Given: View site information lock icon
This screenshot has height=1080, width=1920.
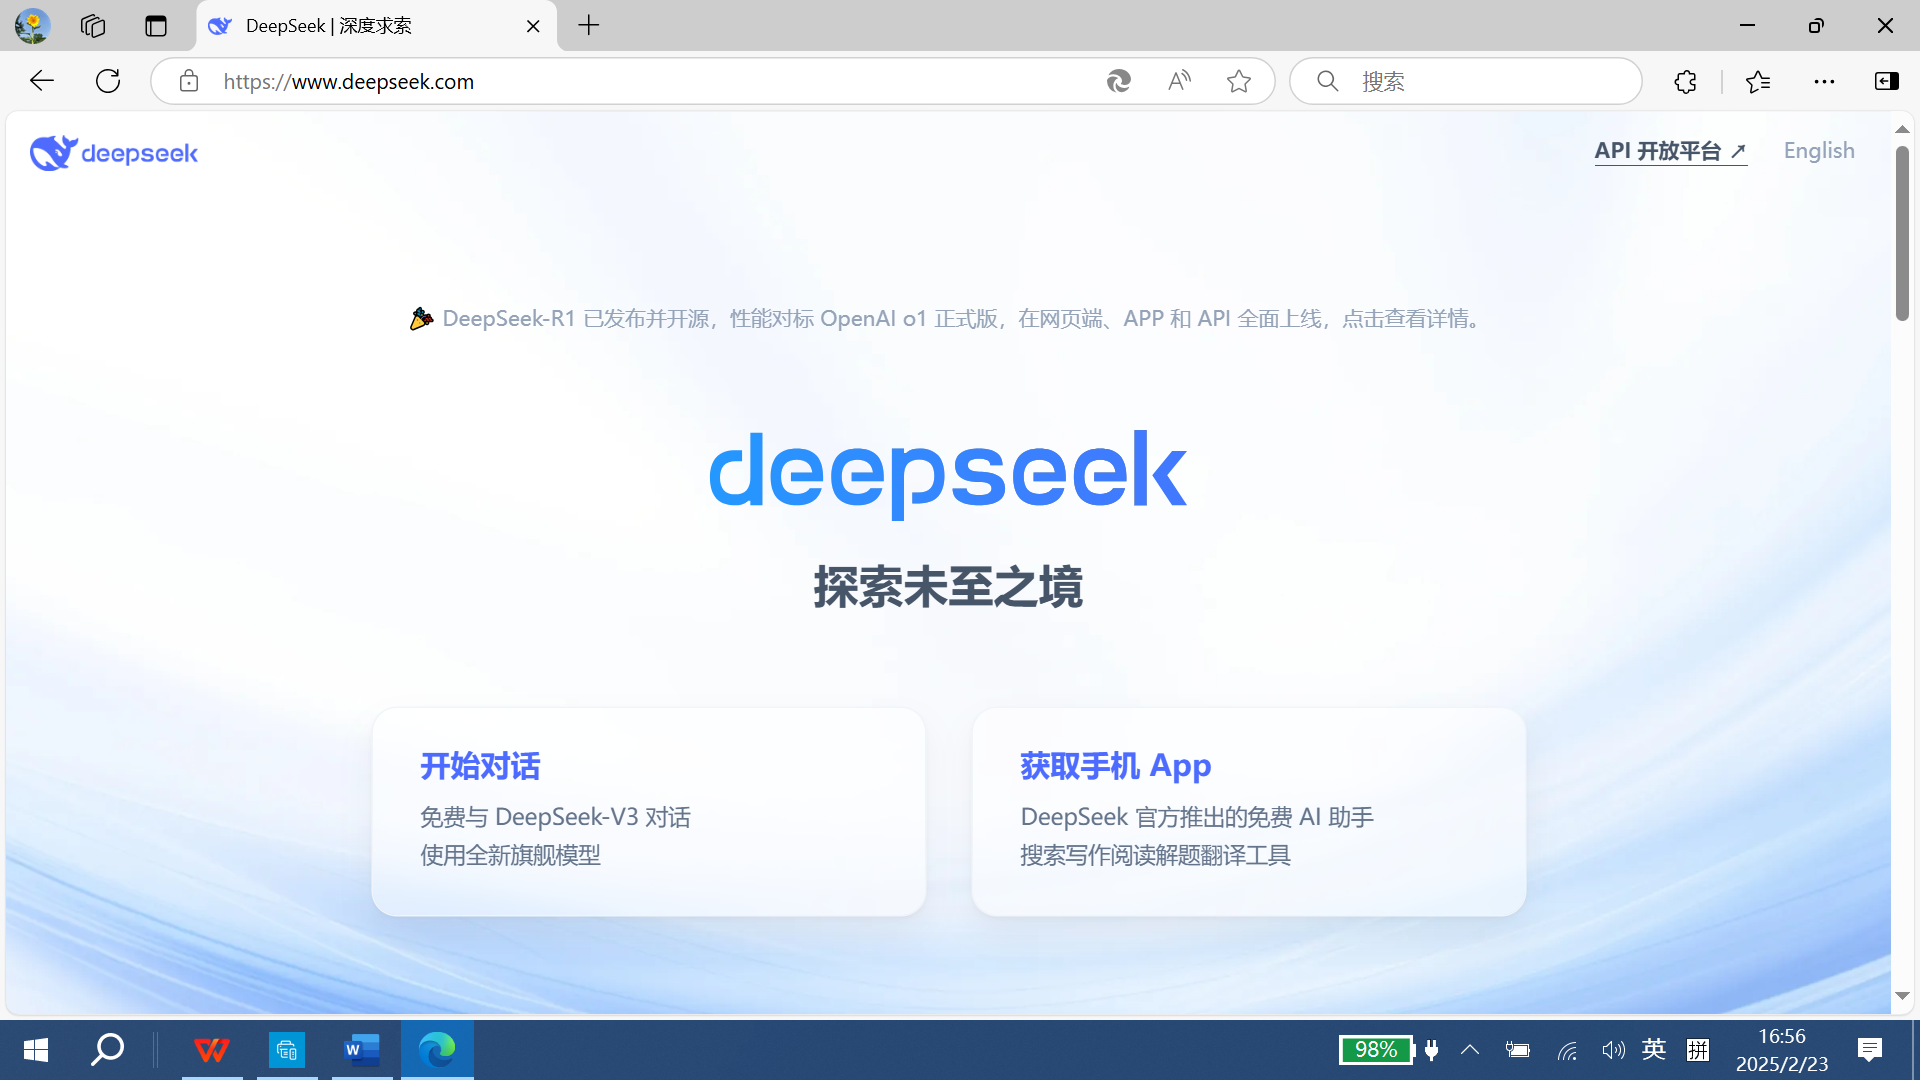Looking at the screenshot, I should pos(189,81).
